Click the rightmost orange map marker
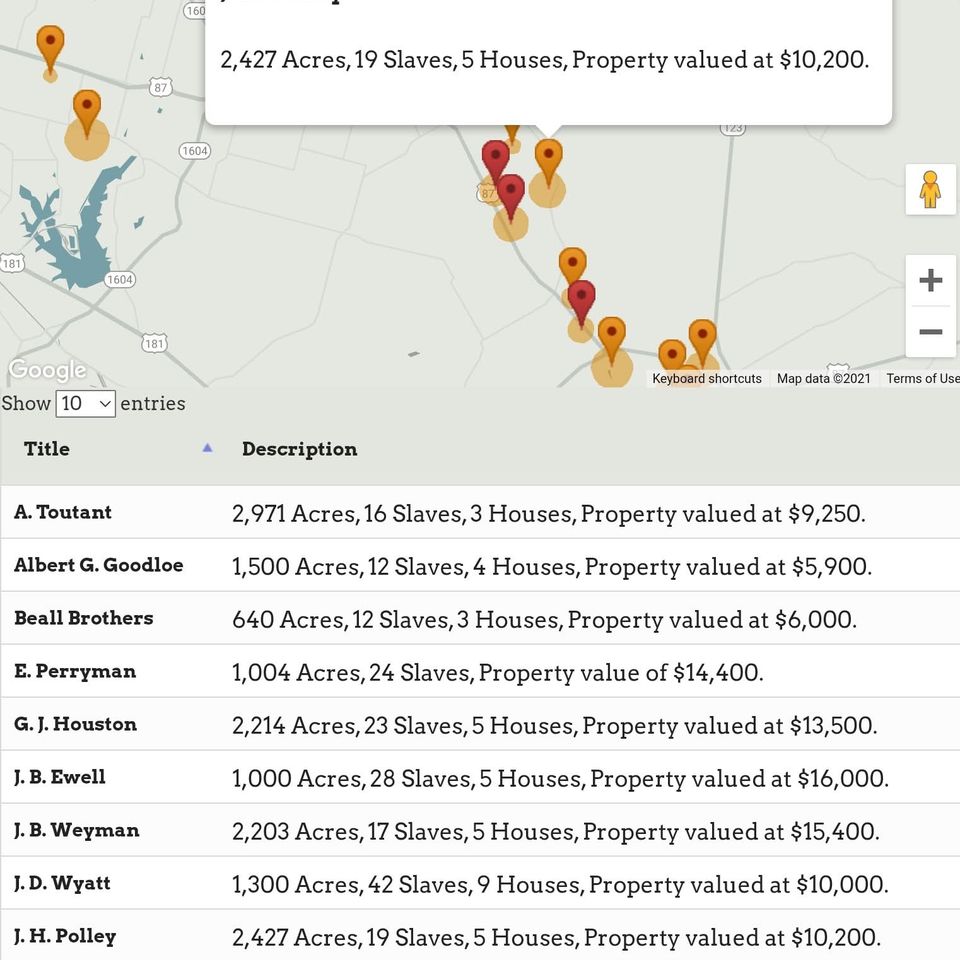 click(702, 340)
